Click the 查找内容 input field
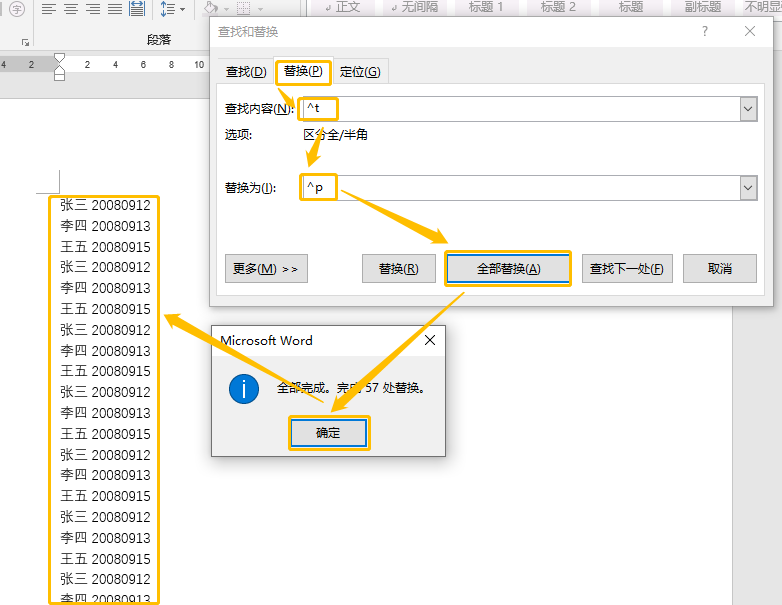This screenshot has width=782, height=605. (x=520, y=109)
